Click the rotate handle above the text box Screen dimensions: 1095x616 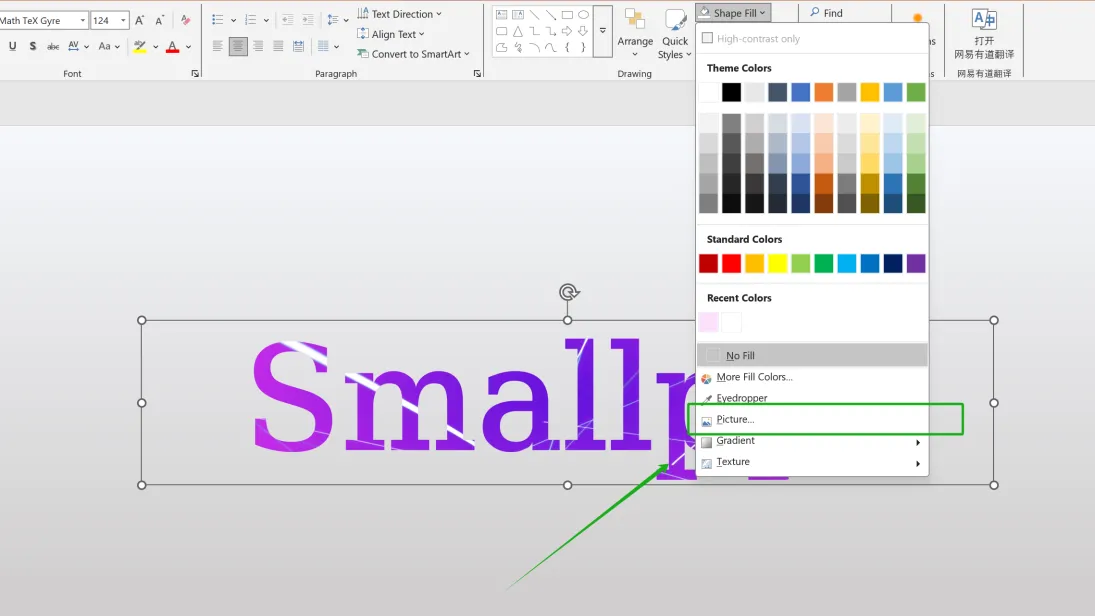point(568,292)
